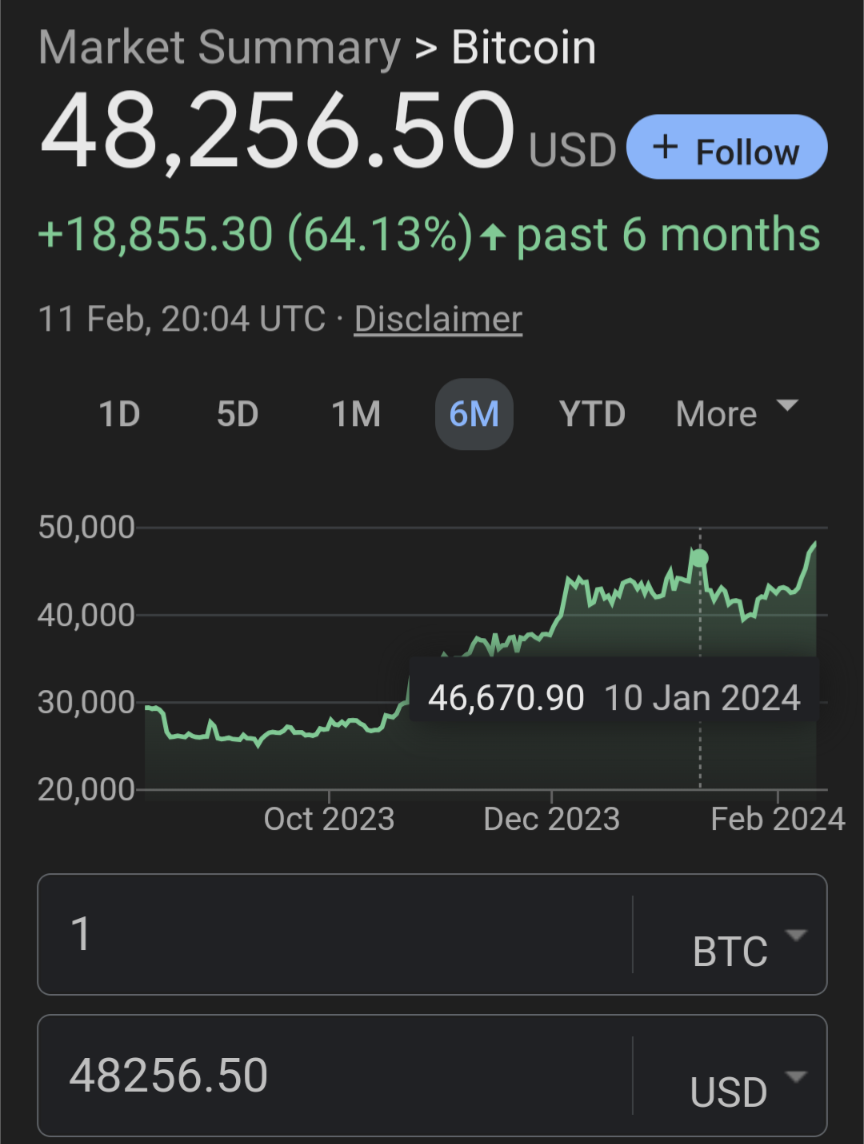Viewport: 864px width, 1144px height.
Task: Click the plus Follow button
Action: point(727,147)
